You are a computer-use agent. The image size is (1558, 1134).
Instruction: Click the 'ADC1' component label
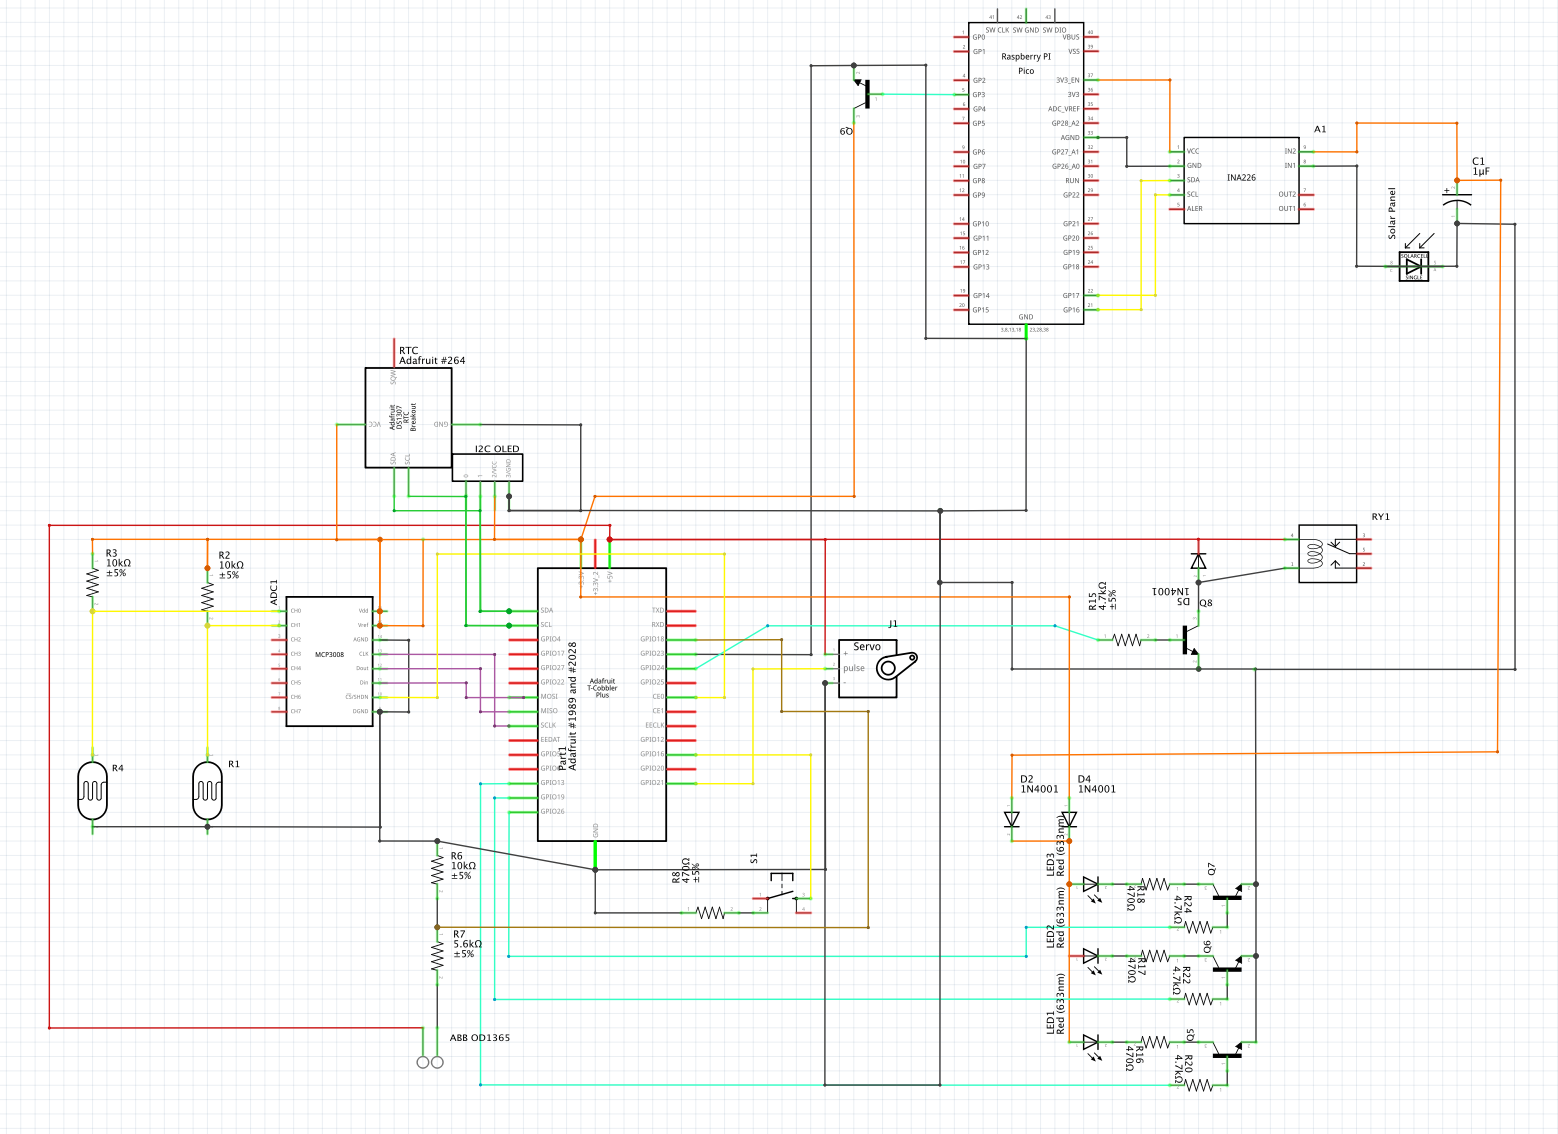click(274, 593)
